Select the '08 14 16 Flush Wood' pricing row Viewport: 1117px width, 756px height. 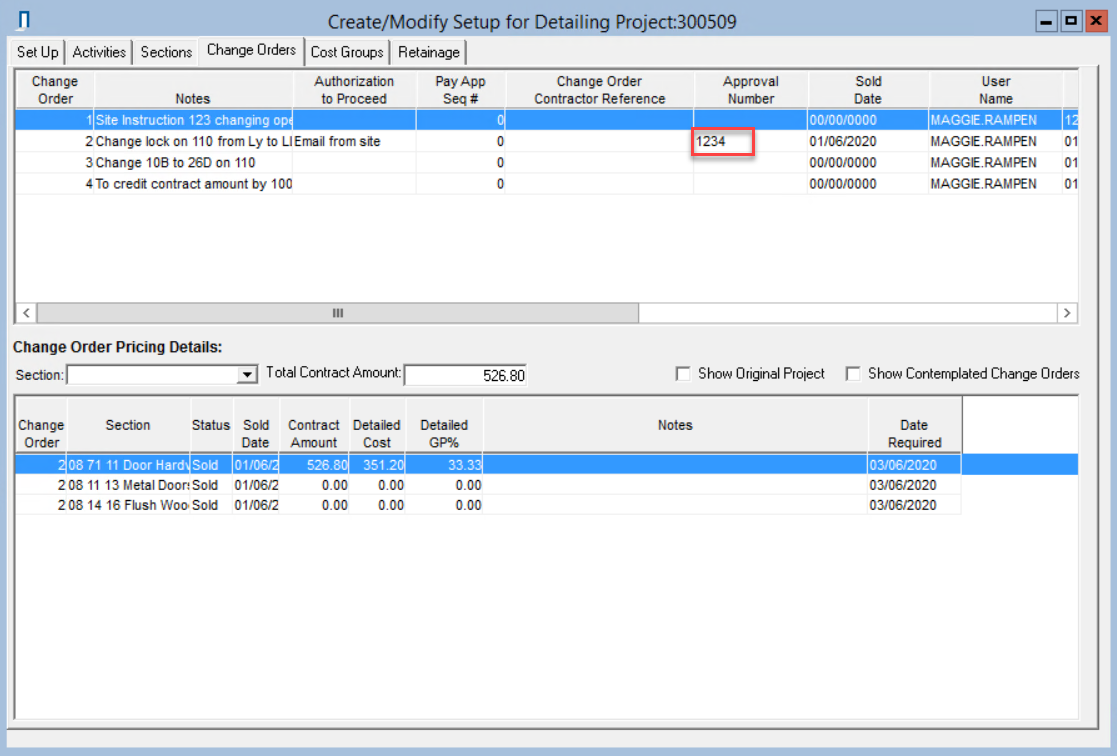pyautogui.click(x=488, y=505)
